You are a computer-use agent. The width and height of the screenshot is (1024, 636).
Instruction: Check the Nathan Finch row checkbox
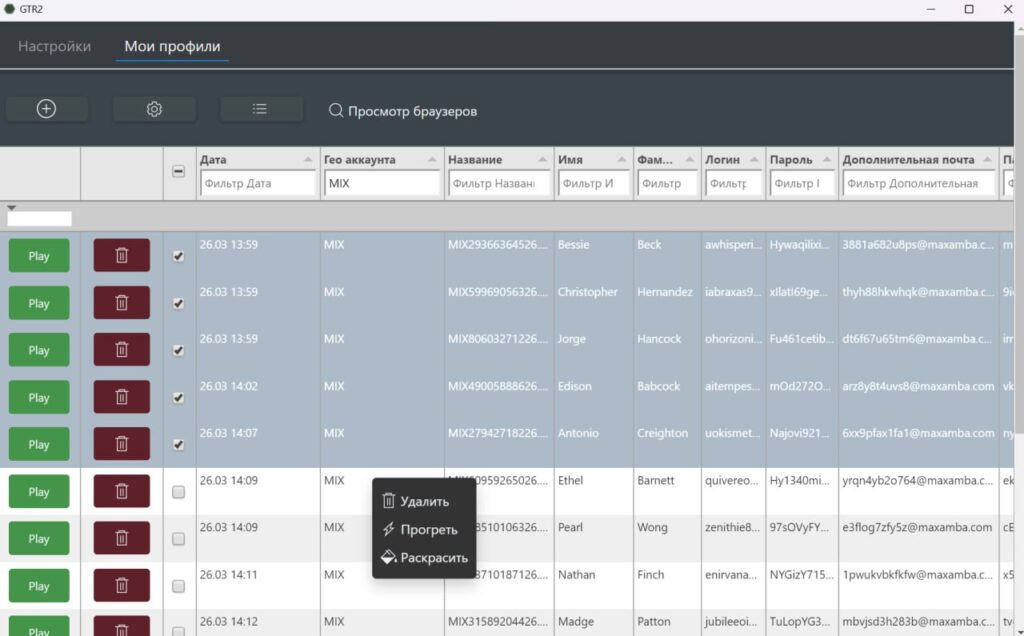pyautogui.click(x=178, y=586)
